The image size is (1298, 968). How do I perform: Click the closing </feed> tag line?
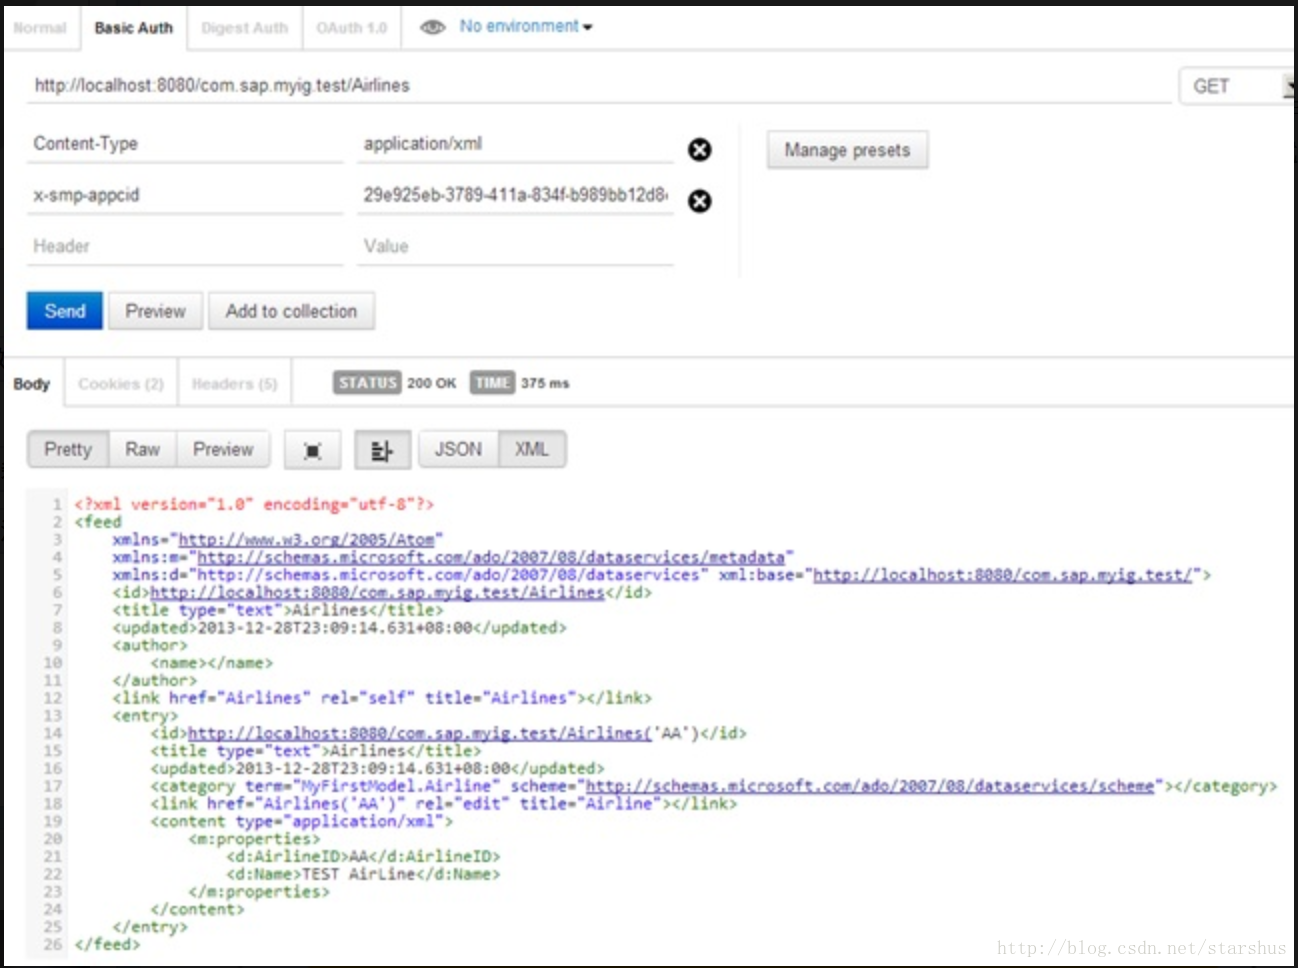tap(107, 944)
